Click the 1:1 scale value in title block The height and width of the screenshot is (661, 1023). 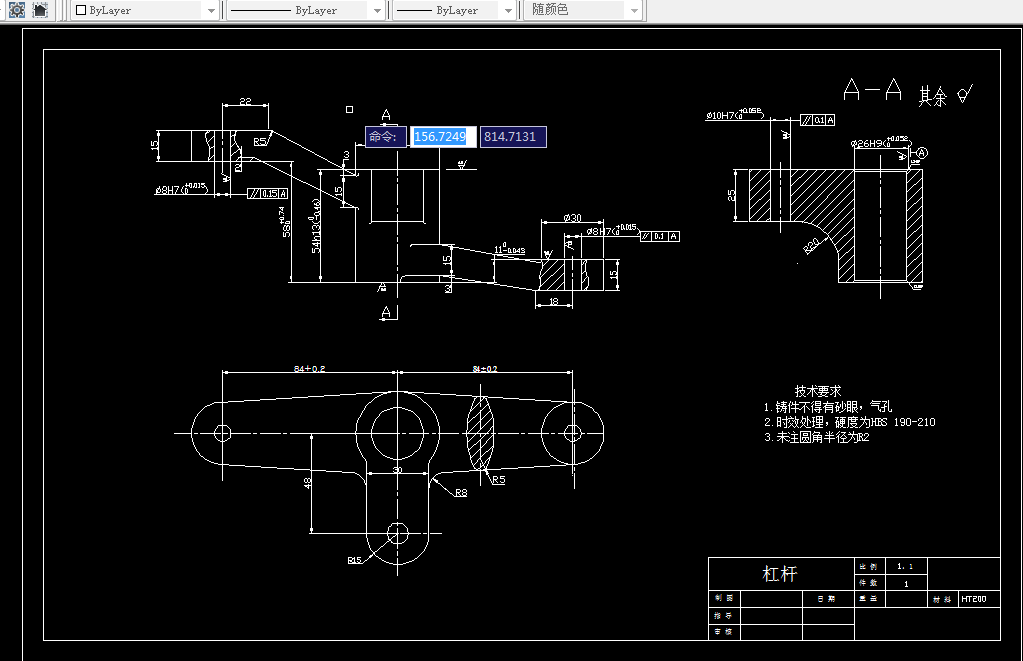(x=905, y=566)
